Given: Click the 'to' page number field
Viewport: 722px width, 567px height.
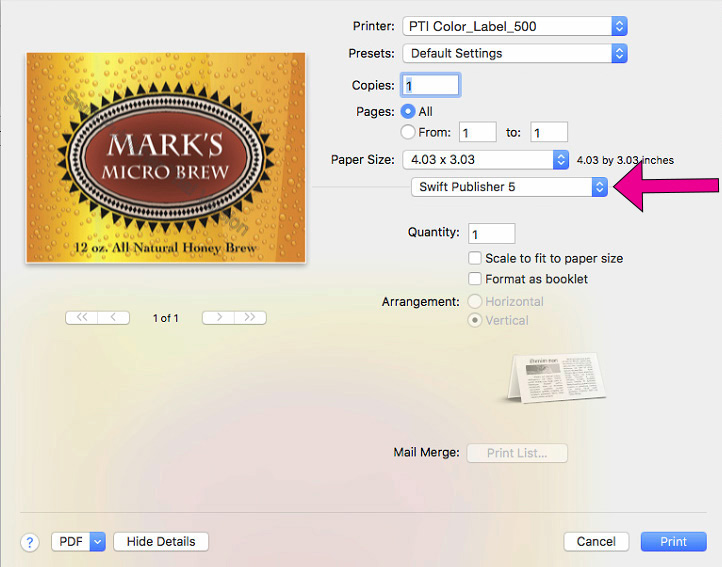Looking at the screenshot, I should pos(549,133).
